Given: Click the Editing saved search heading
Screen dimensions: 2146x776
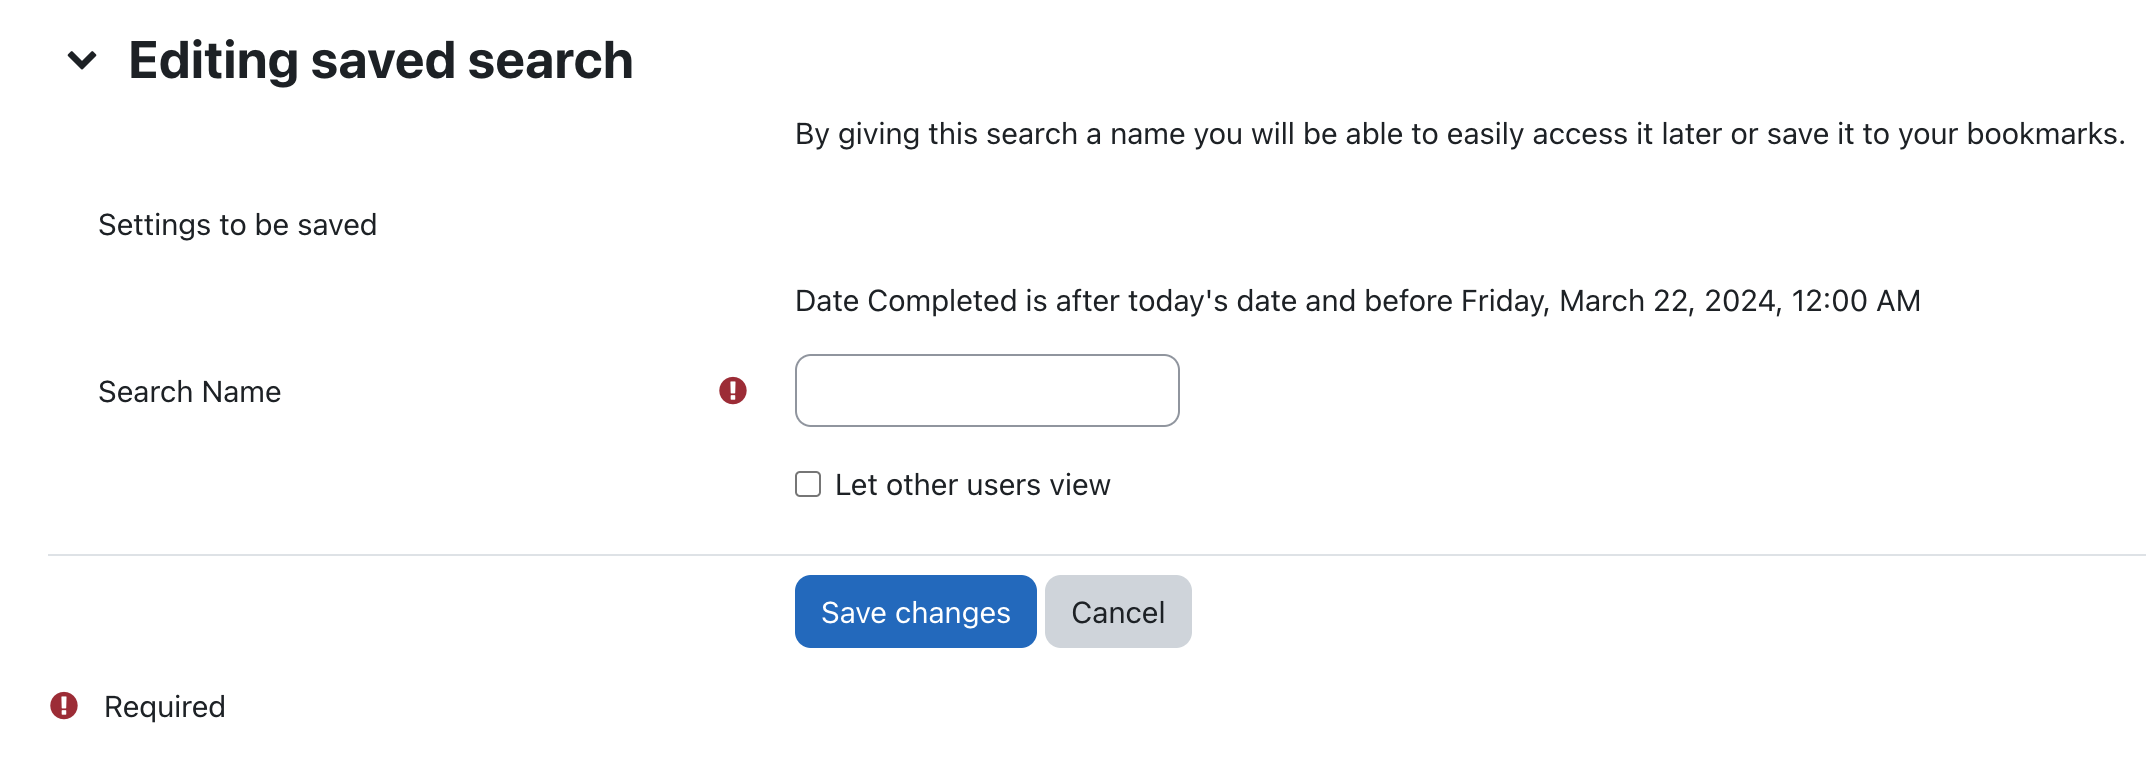Looking at the screenshot, I should coord(380,61).
